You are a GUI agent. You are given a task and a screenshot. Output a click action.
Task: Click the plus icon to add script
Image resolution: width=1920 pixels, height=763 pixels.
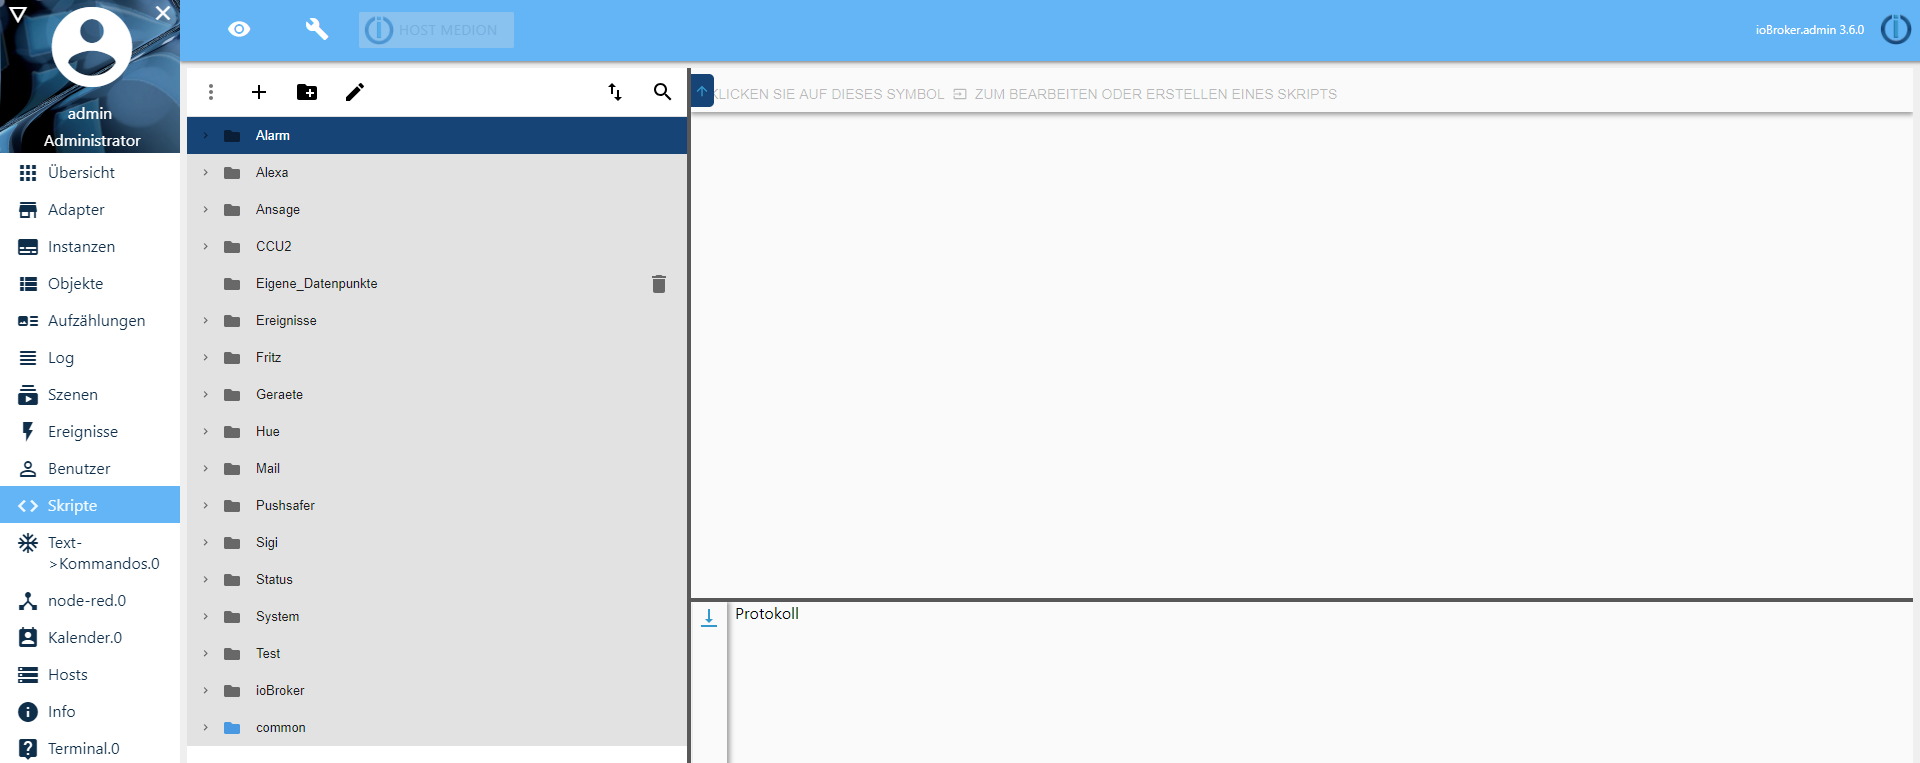pos(259,92)
